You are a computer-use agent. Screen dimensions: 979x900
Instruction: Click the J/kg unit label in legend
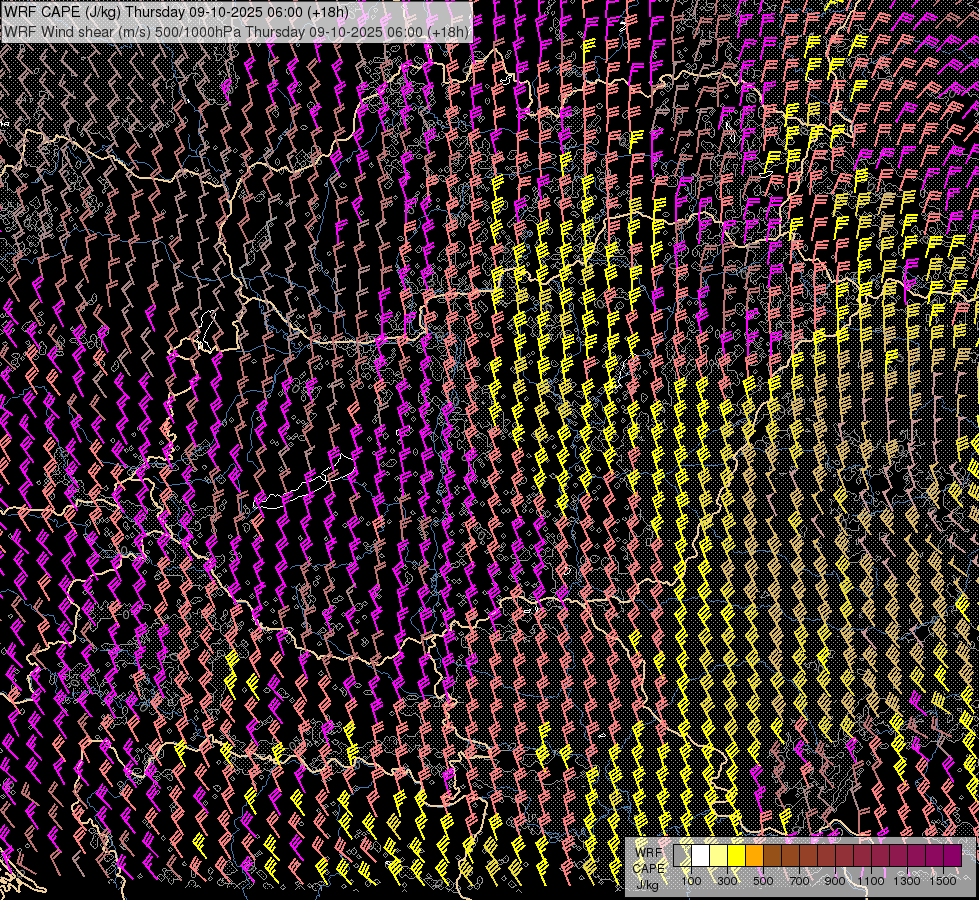click(647, 884)
